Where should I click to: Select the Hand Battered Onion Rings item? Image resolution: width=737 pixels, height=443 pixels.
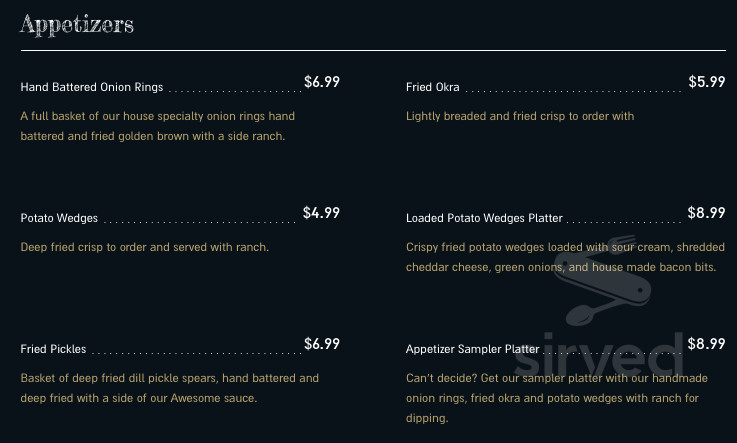tap(92, 87)
